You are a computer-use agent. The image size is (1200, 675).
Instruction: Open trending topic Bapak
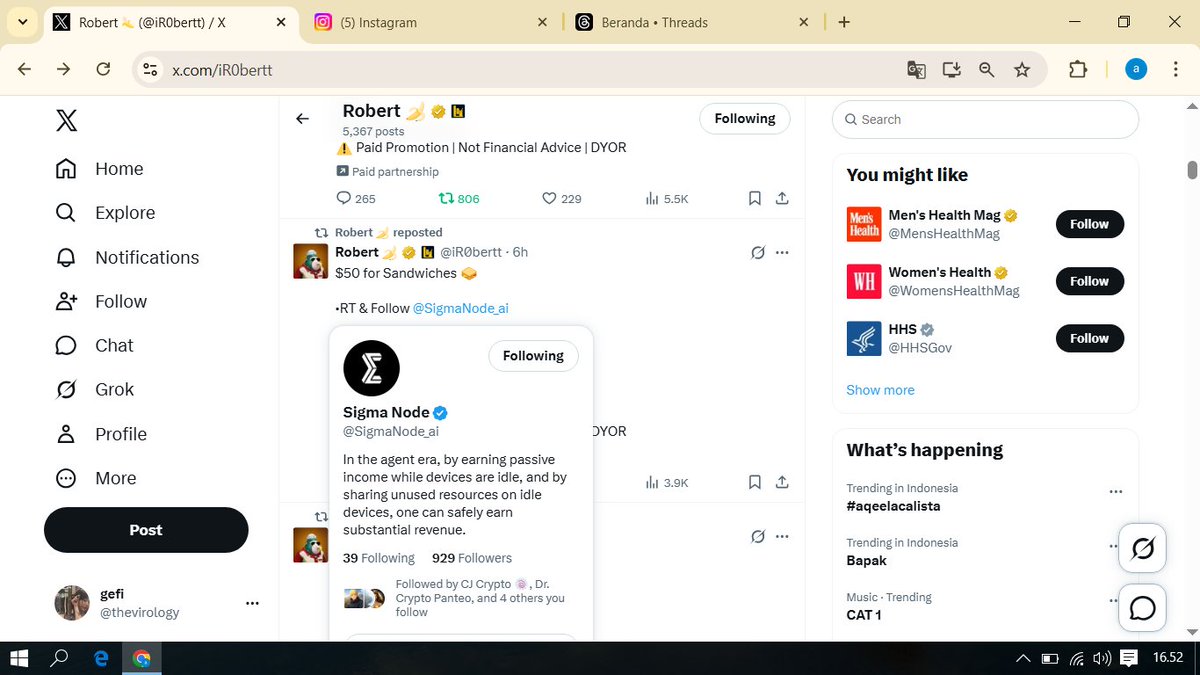coord(866,560)
